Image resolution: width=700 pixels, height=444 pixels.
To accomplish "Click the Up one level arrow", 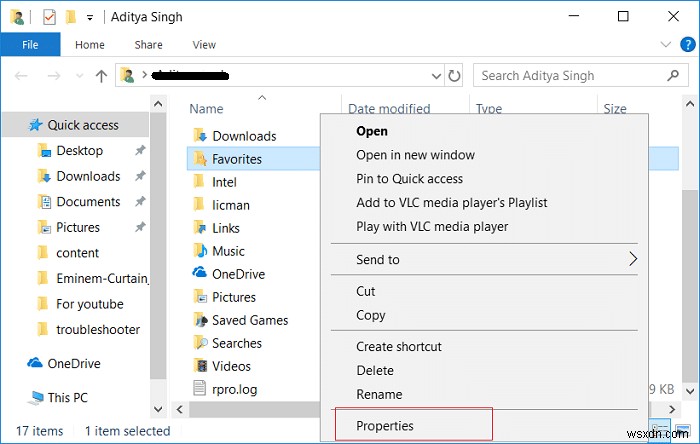I will [100, 76].
